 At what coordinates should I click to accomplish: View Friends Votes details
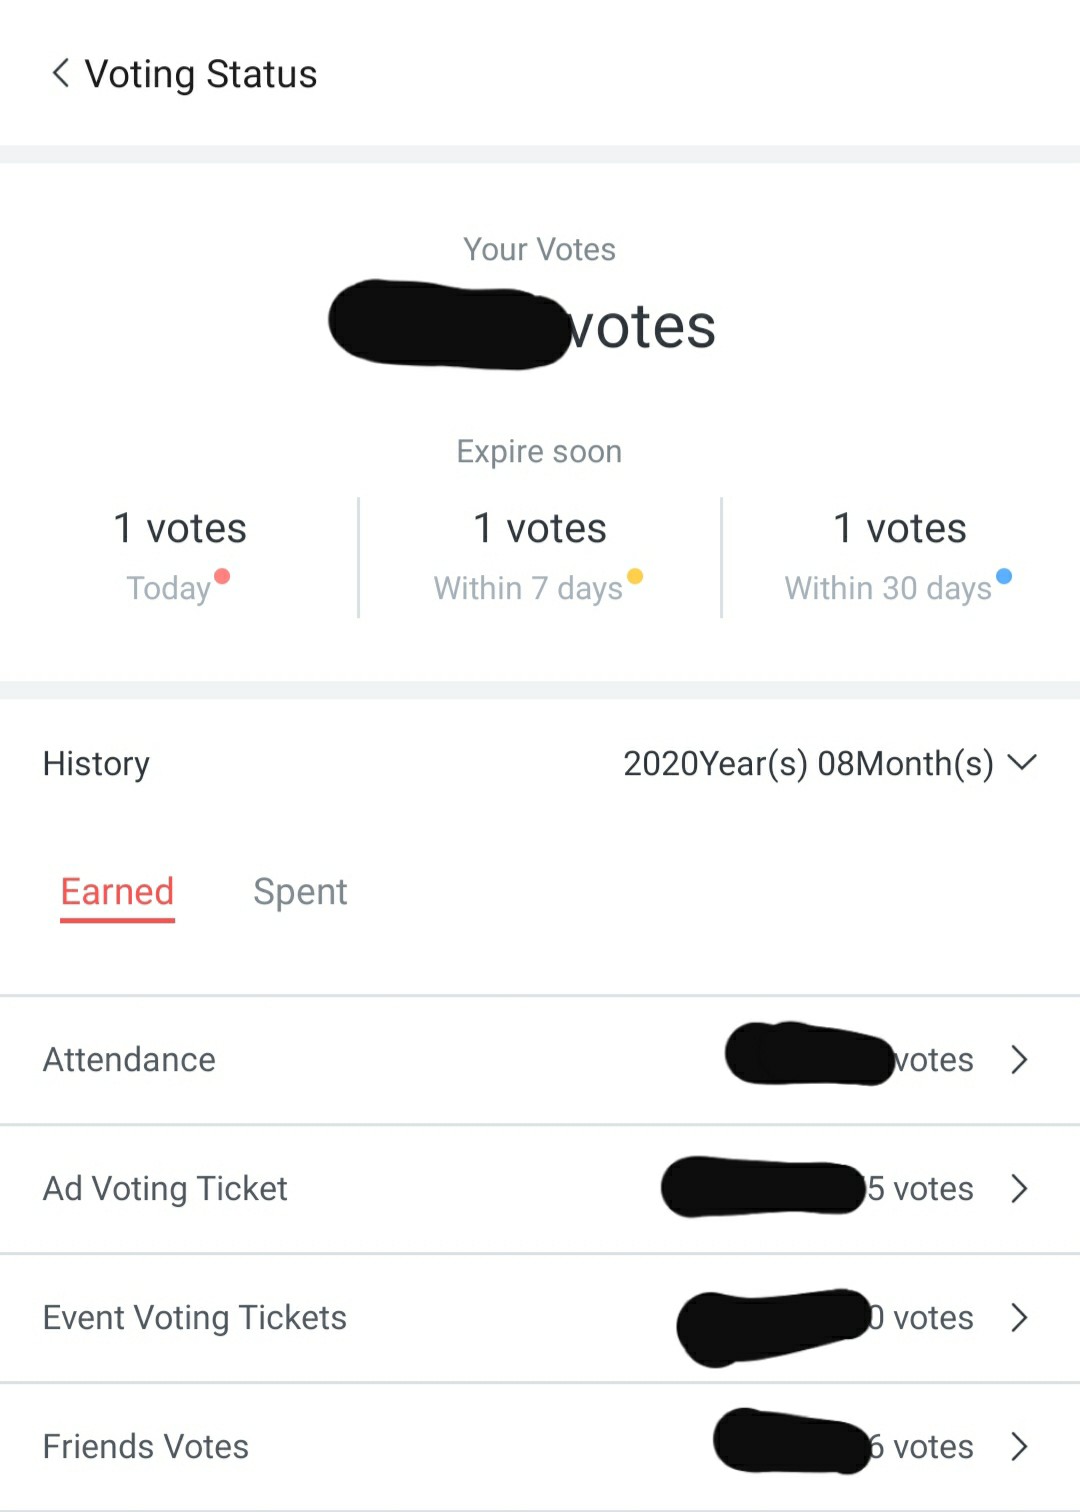(x=540, y=1447)
